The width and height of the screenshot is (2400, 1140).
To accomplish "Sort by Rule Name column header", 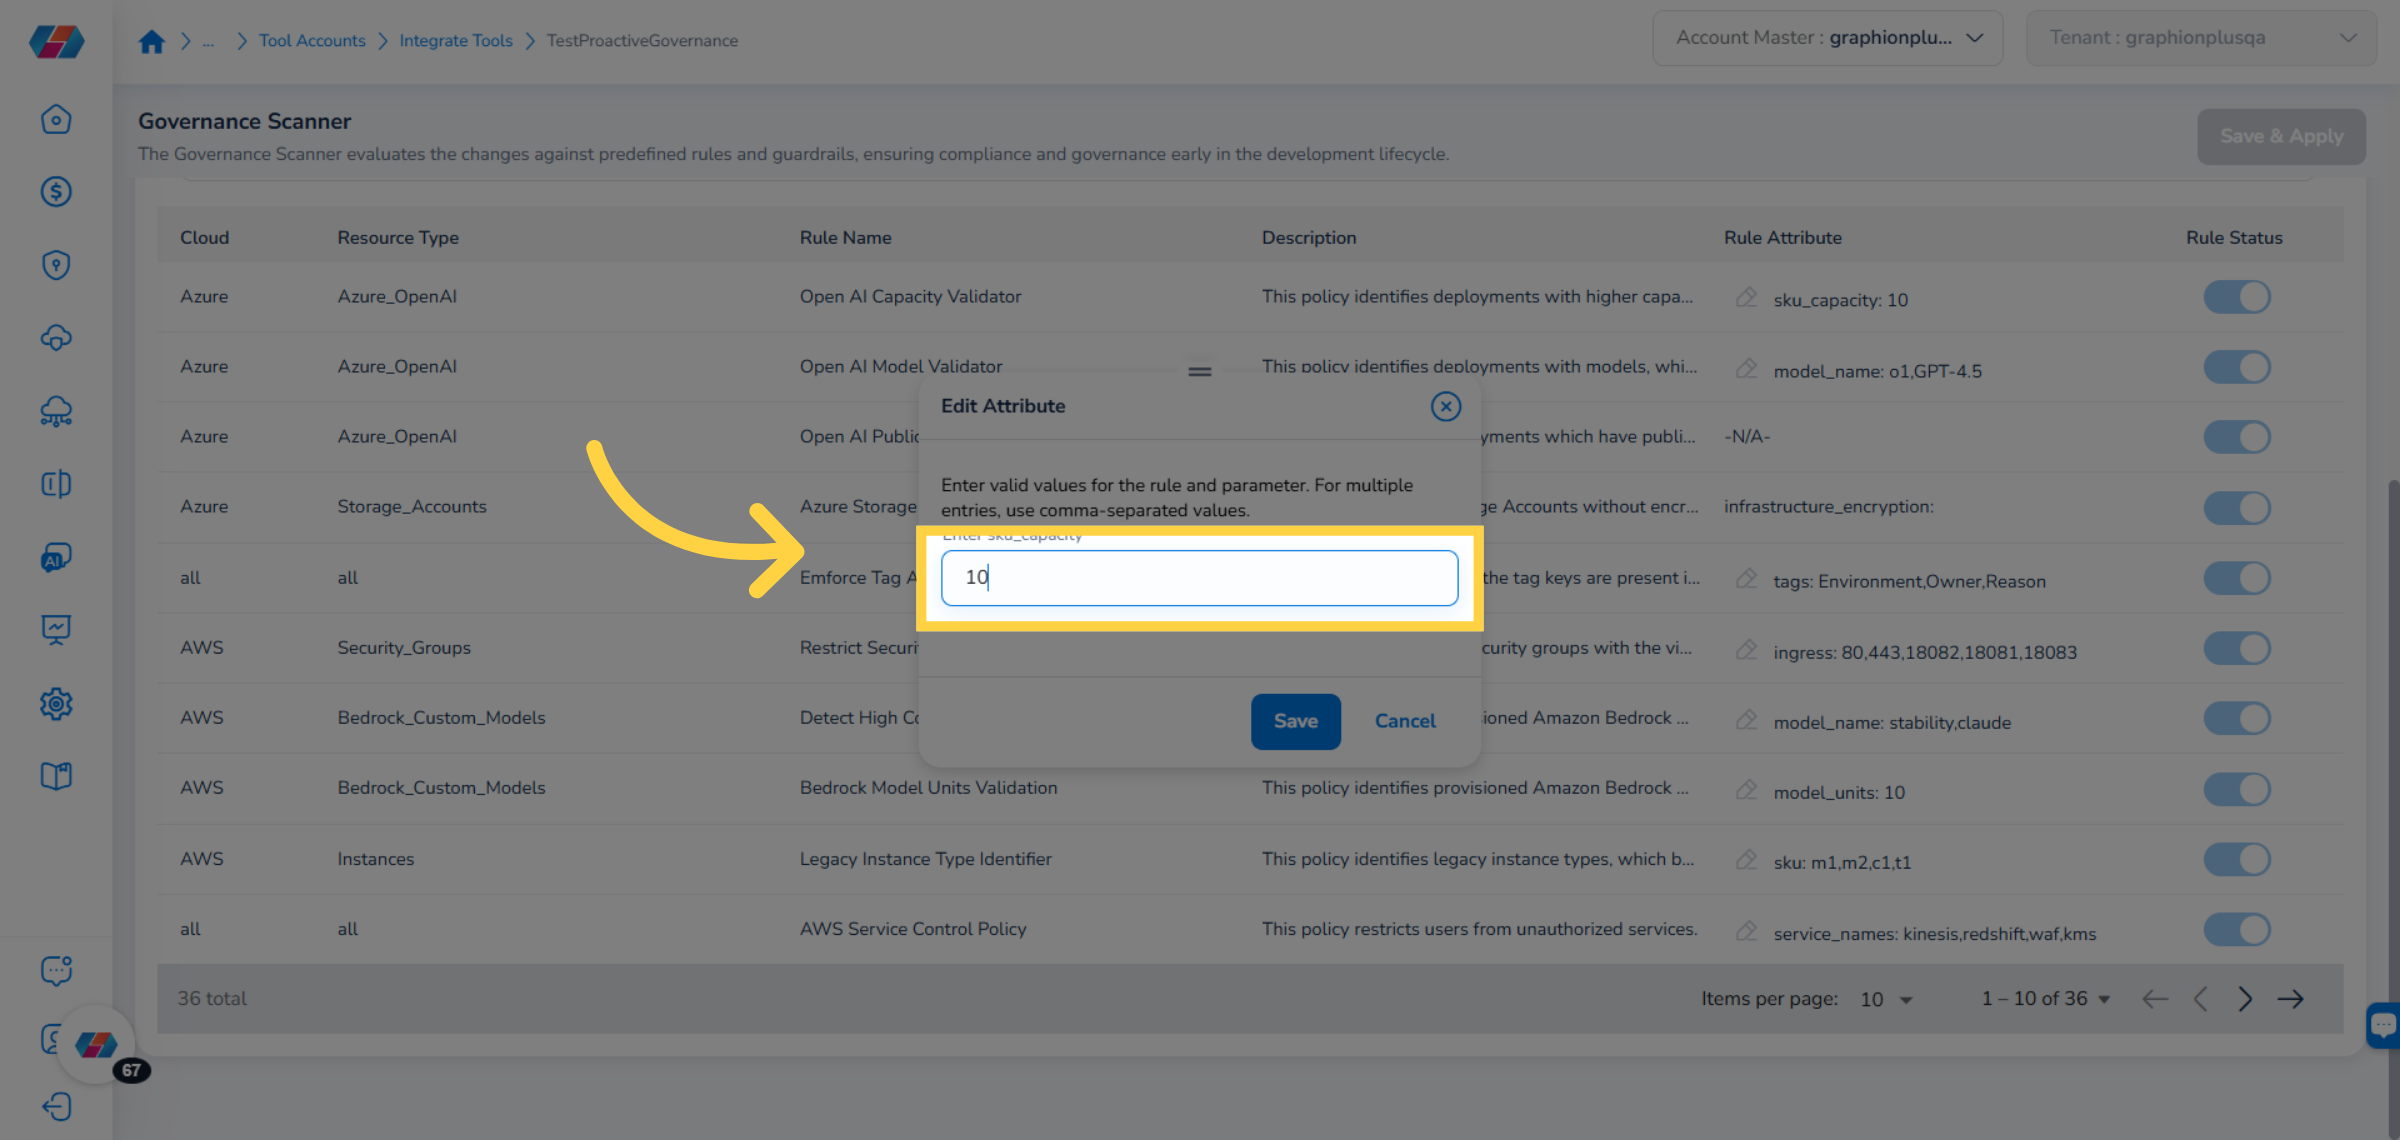I will click(x=845, y=238).
